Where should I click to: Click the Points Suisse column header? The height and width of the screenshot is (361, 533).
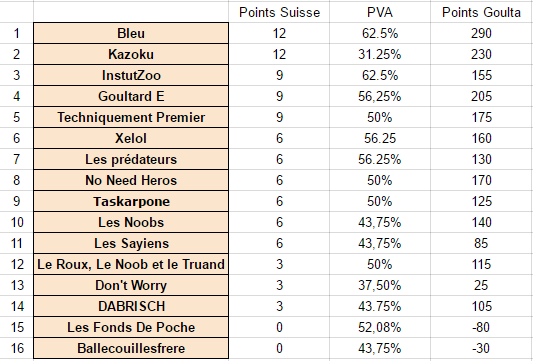279,12
